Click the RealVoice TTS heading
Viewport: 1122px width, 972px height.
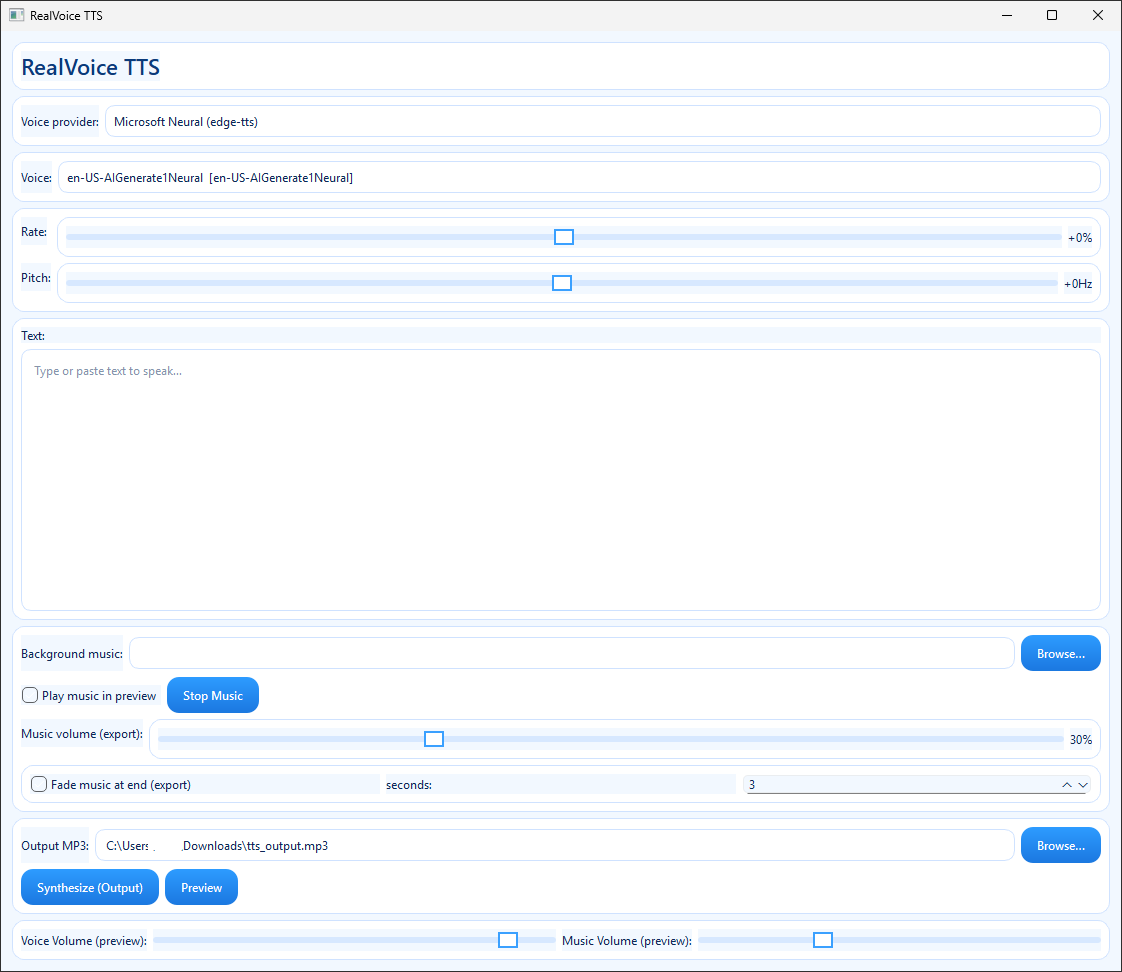pyautogui.click(x=91, y=67)
